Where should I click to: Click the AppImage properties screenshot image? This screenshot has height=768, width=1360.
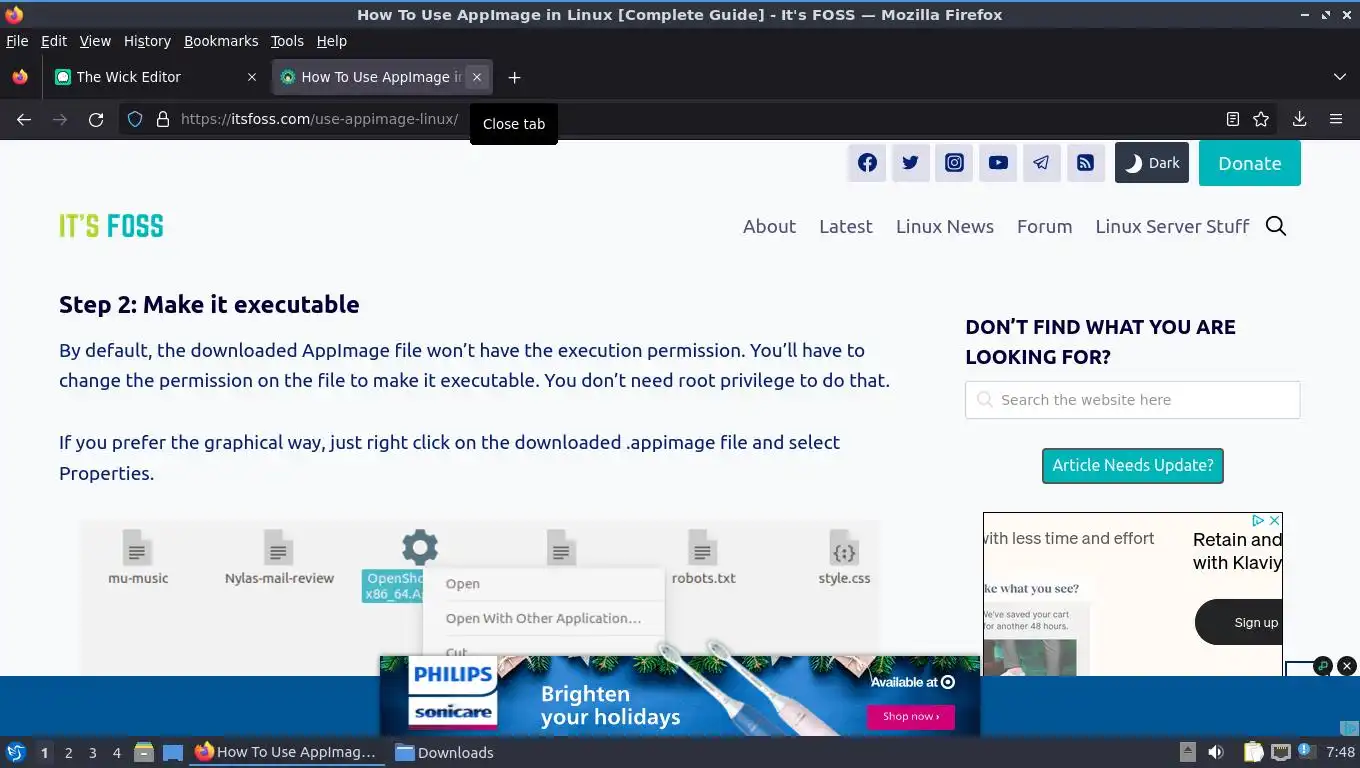pyautogui.click(x=480, y=597)
